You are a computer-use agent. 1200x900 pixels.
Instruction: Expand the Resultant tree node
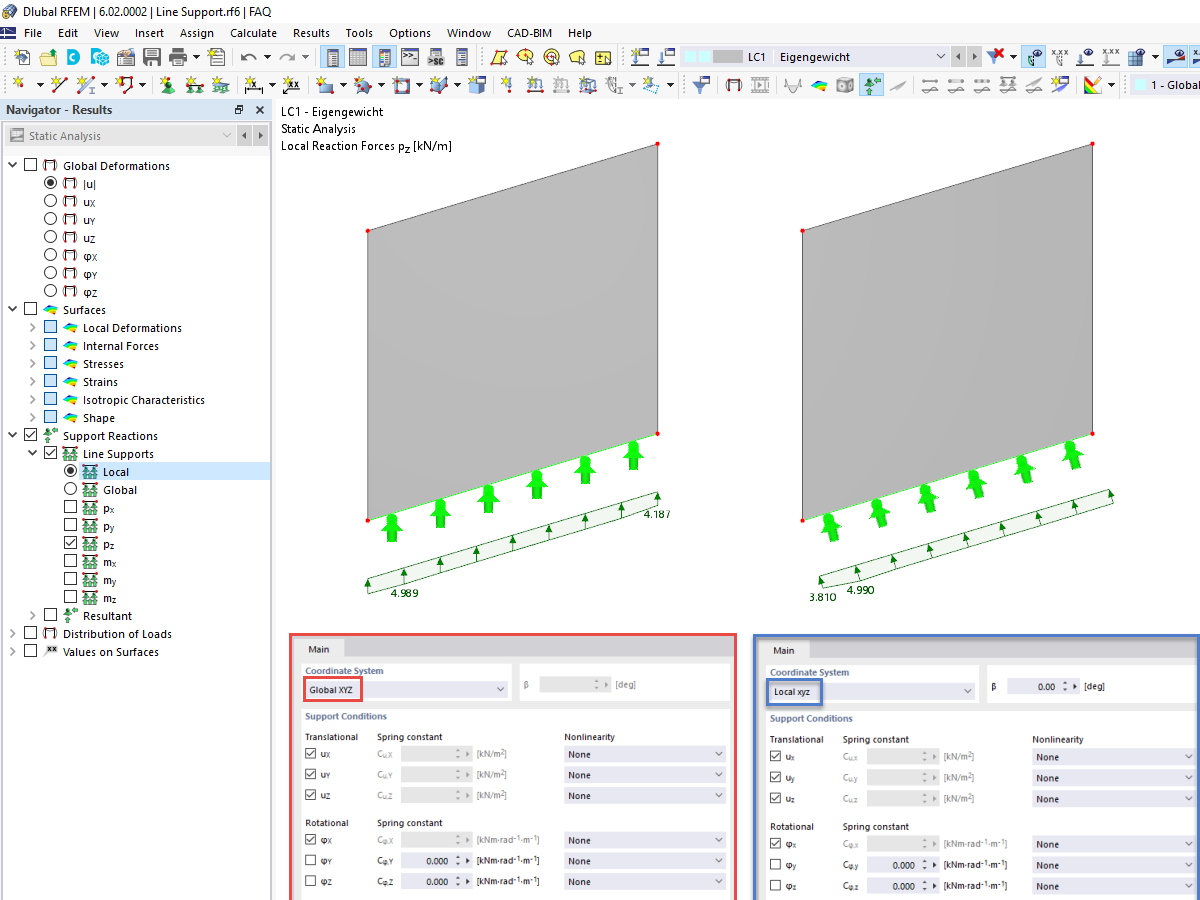32,616
